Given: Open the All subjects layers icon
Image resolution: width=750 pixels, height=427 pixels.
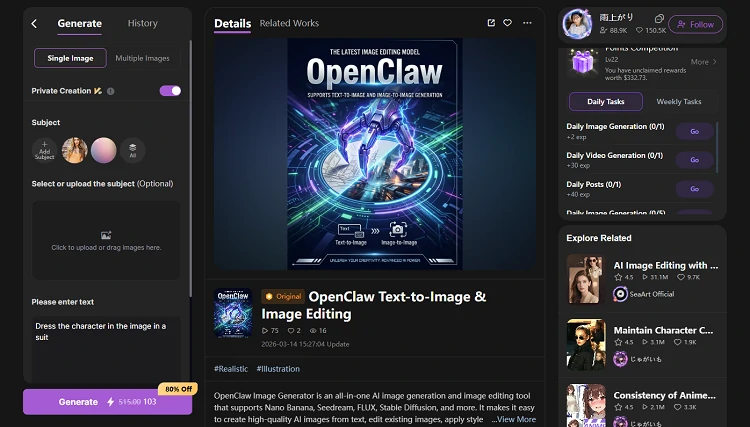Looking at the screenshot, I should tap(132, 150).
